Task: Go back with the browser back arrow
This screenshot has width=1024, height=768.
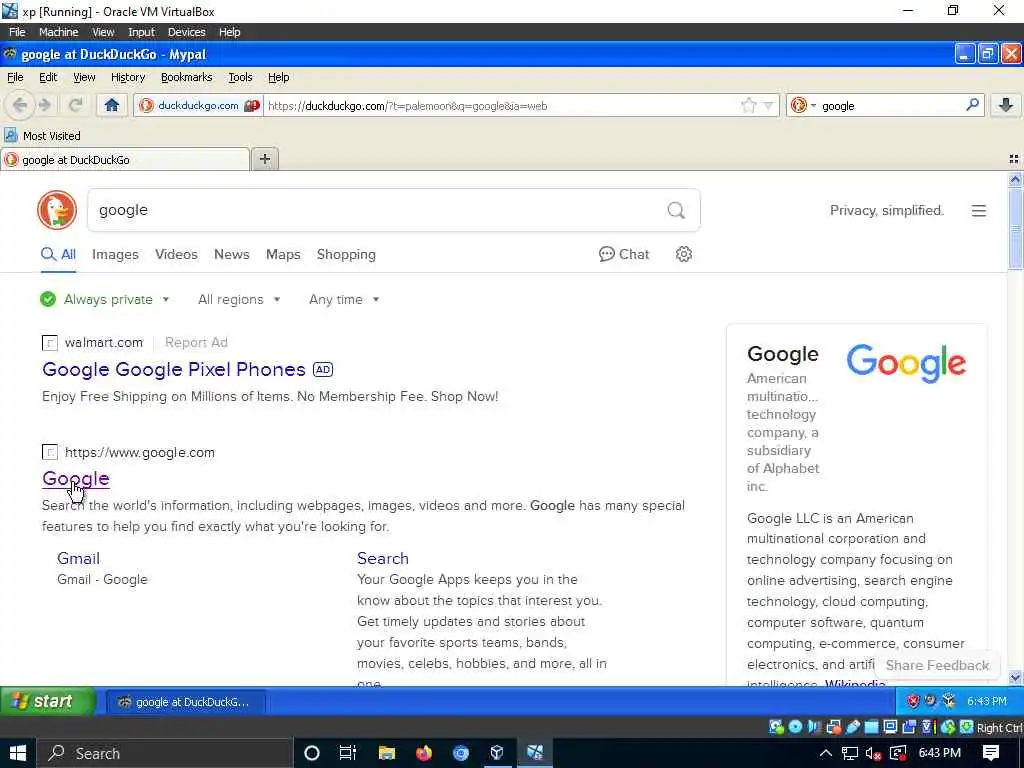Action: tap(20, 105)
